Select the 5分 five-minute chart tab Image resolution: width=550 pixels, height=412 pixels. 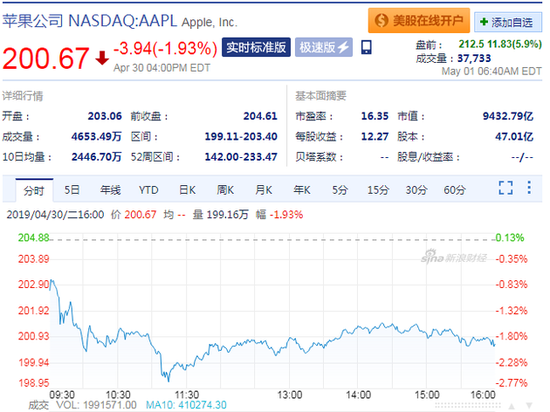340,190
